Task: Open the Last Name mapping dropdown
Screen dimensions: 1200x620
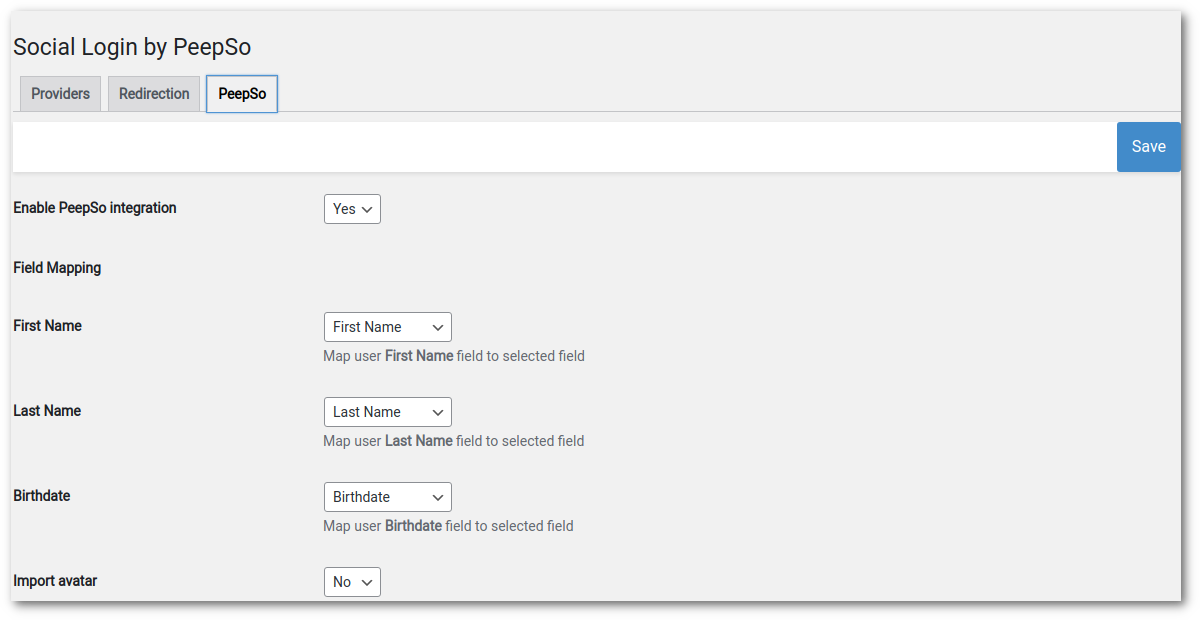Action: coord(388,412)
